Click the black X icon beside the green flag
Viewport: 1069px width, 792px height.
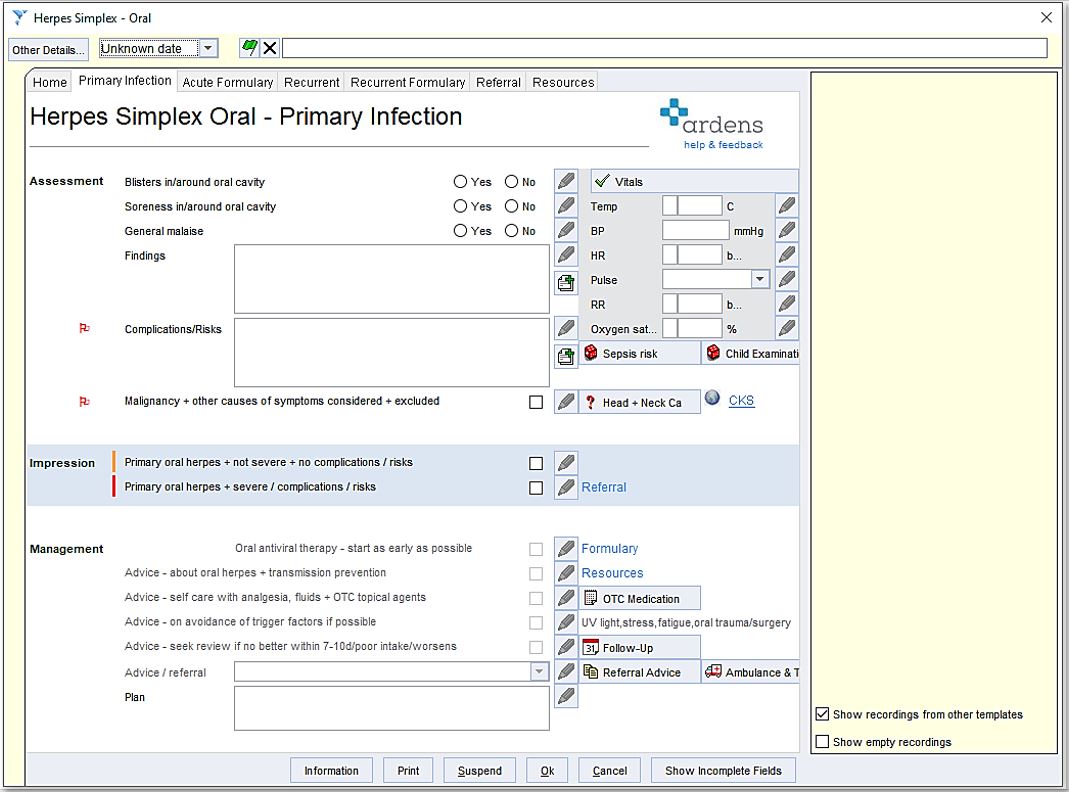270,48
